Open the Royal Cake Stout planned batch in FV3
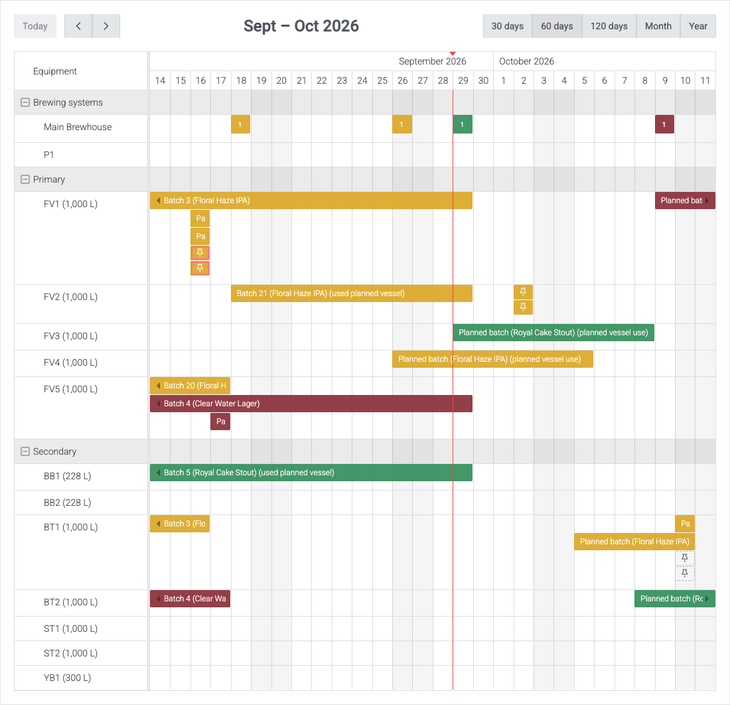This screenshot has height=705, width=730. [x=554, y=332]
